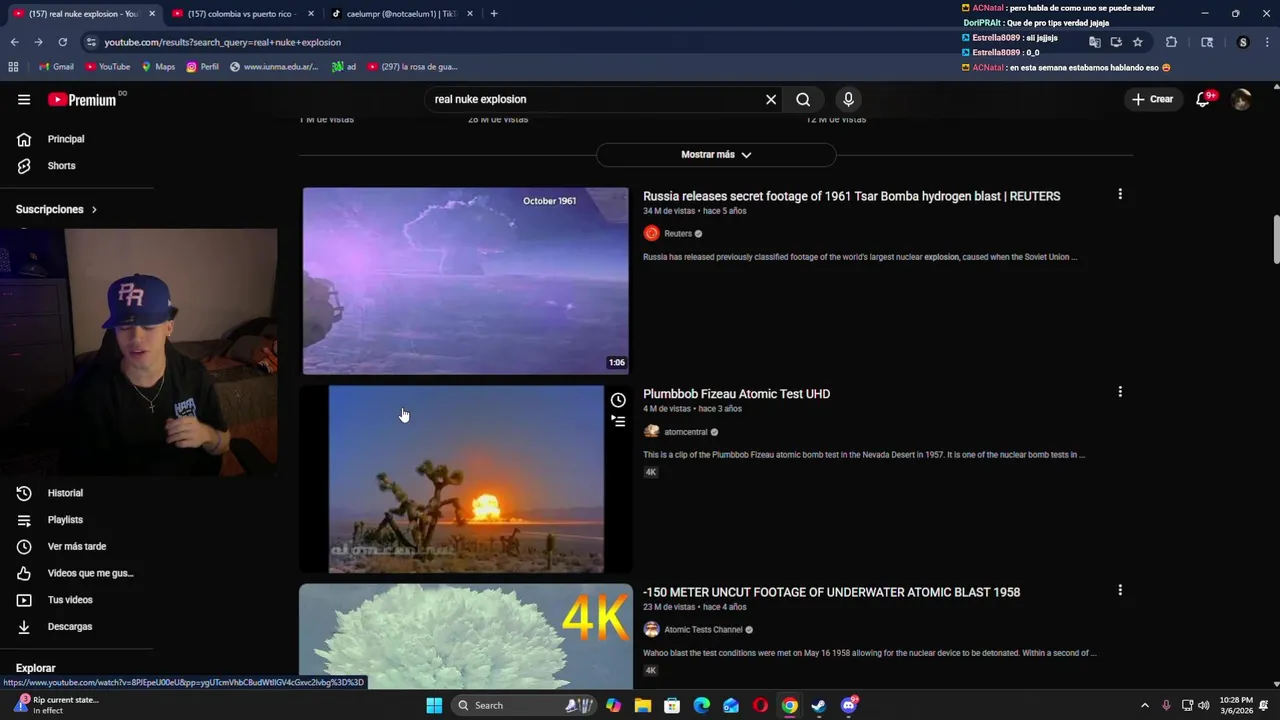1280x720 pixels.
Task: Open the Crear menu
Action: [1152, 99]
